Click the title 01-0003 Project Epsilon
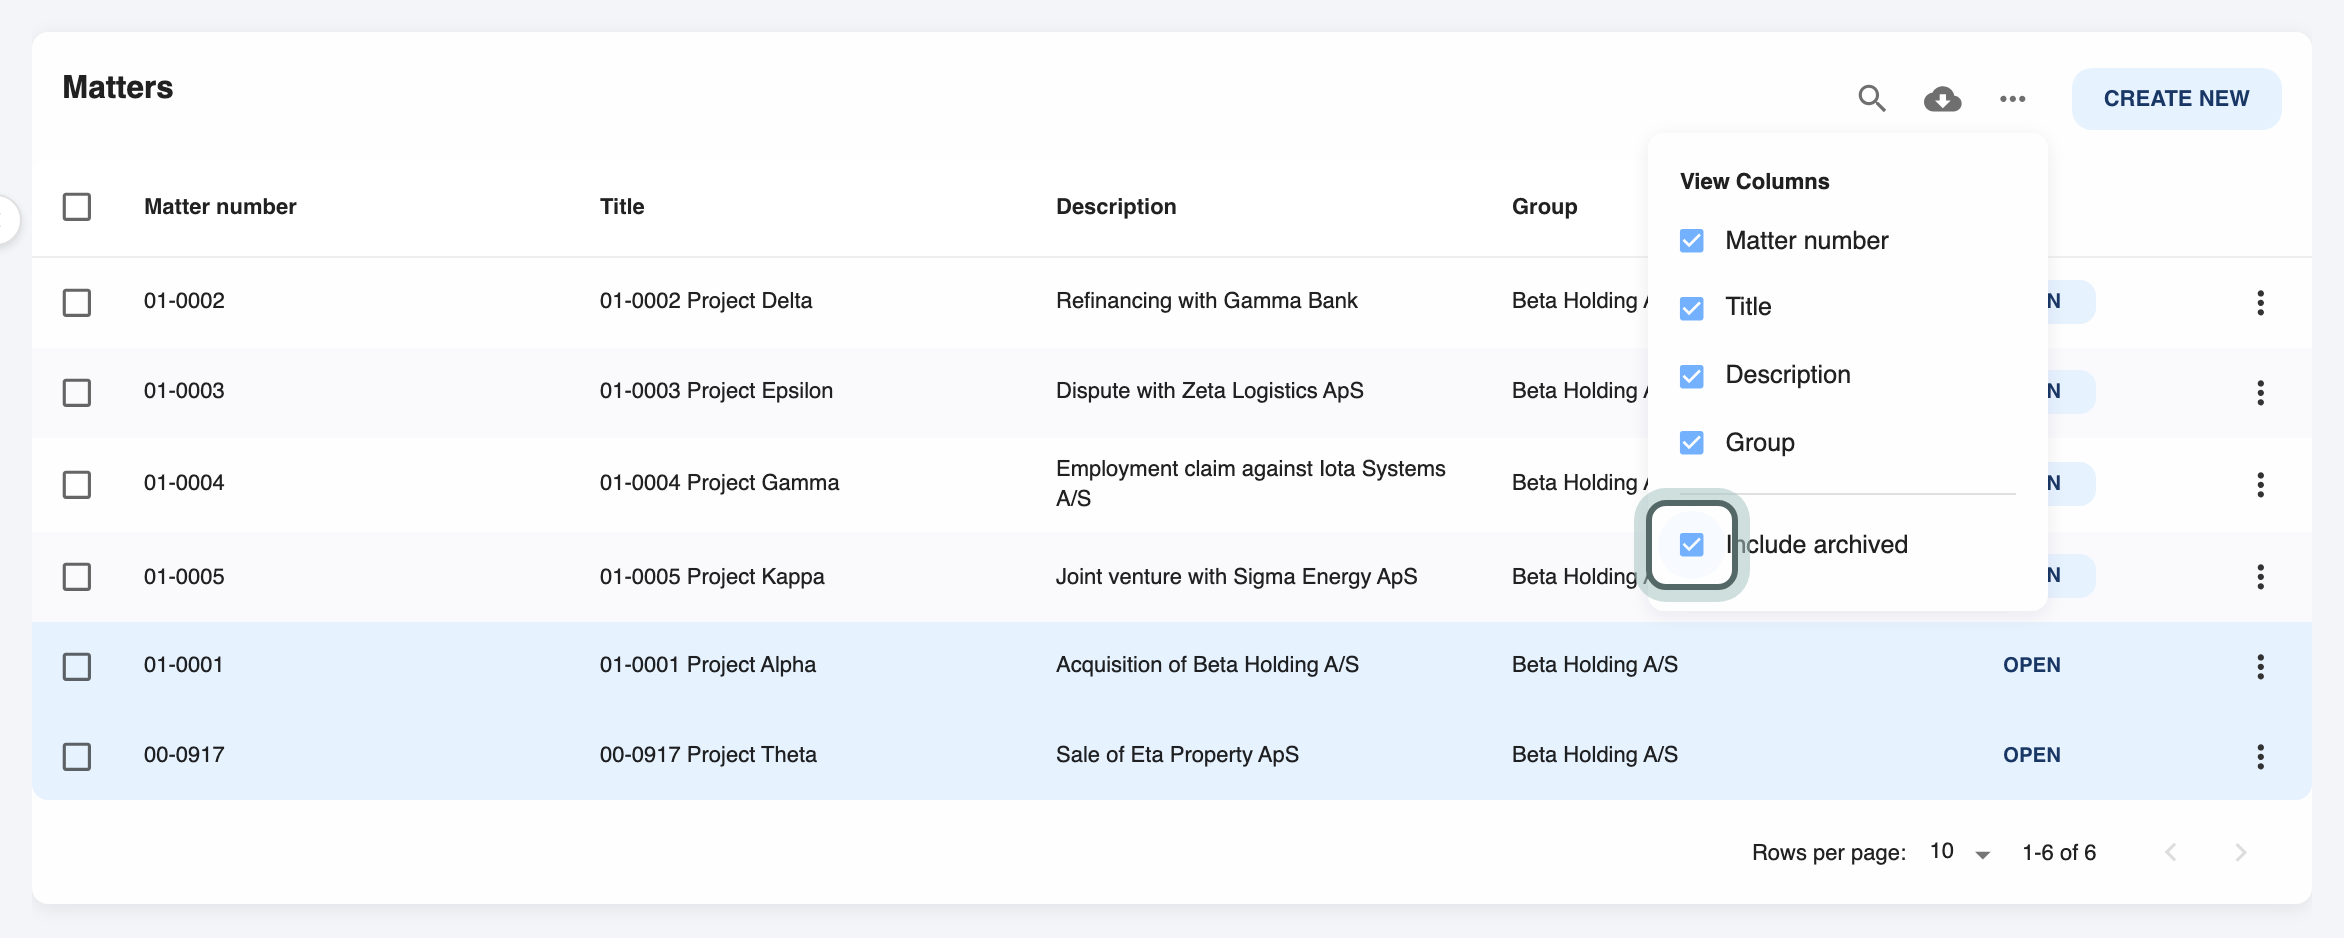The width and height of the screenshot is (2344, 938). 716,391
